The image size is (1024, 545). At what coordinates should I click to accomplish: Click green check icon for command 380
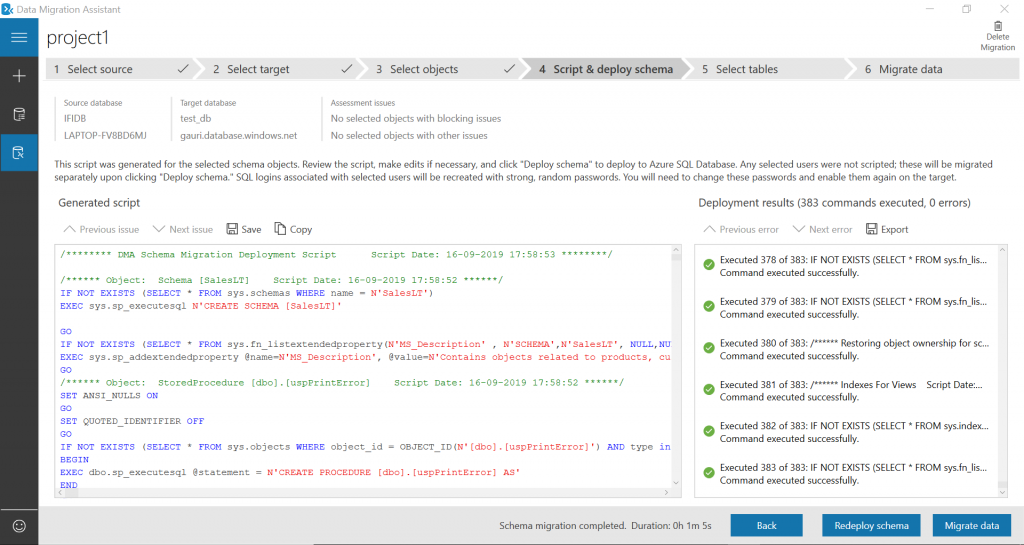[709, 348]
